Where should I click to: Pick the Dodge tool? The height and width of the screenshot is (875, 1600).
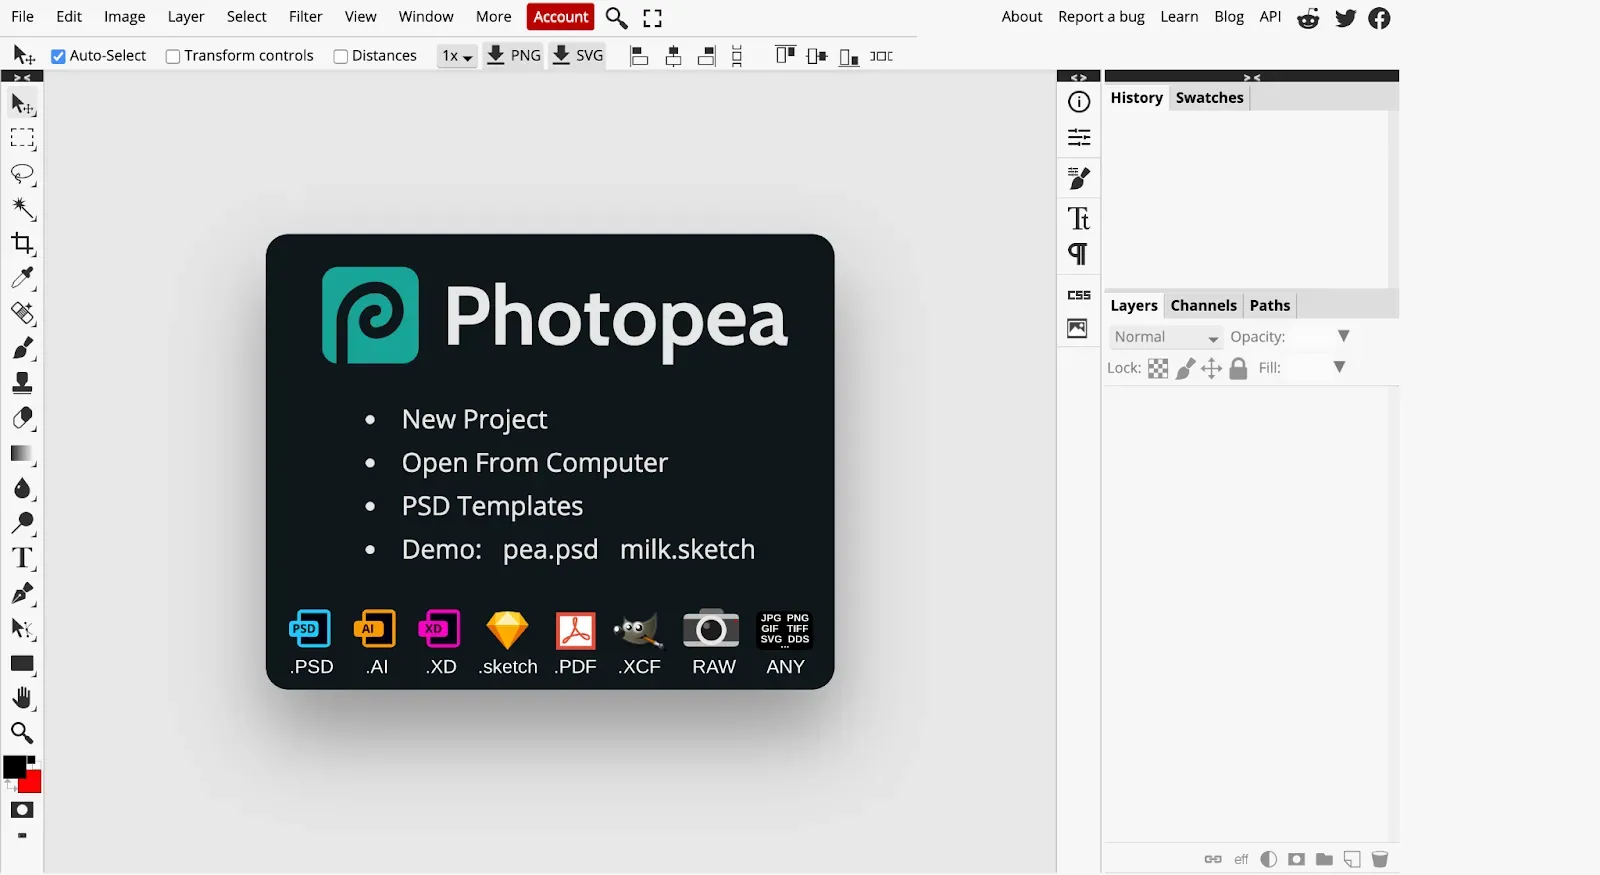tap(22, 523)
